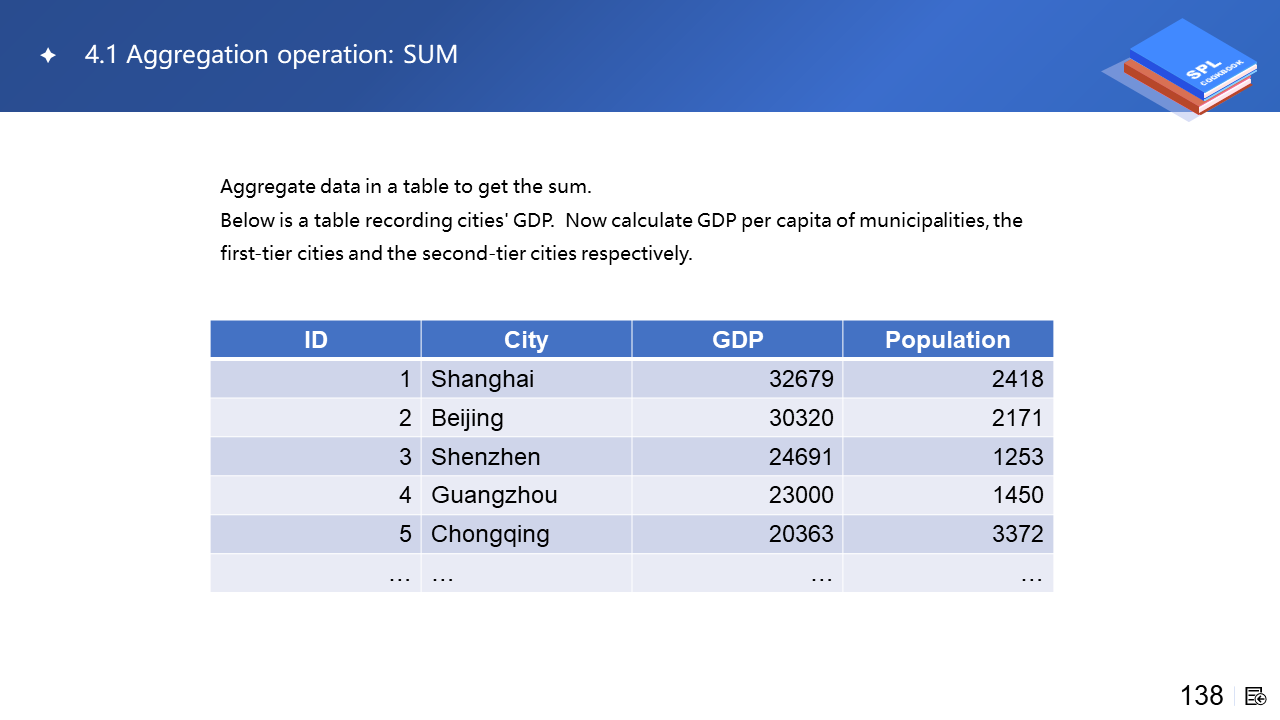Select the Shanghai city cell
This screenshot has height=720, width=1280.
coord(482,379)
